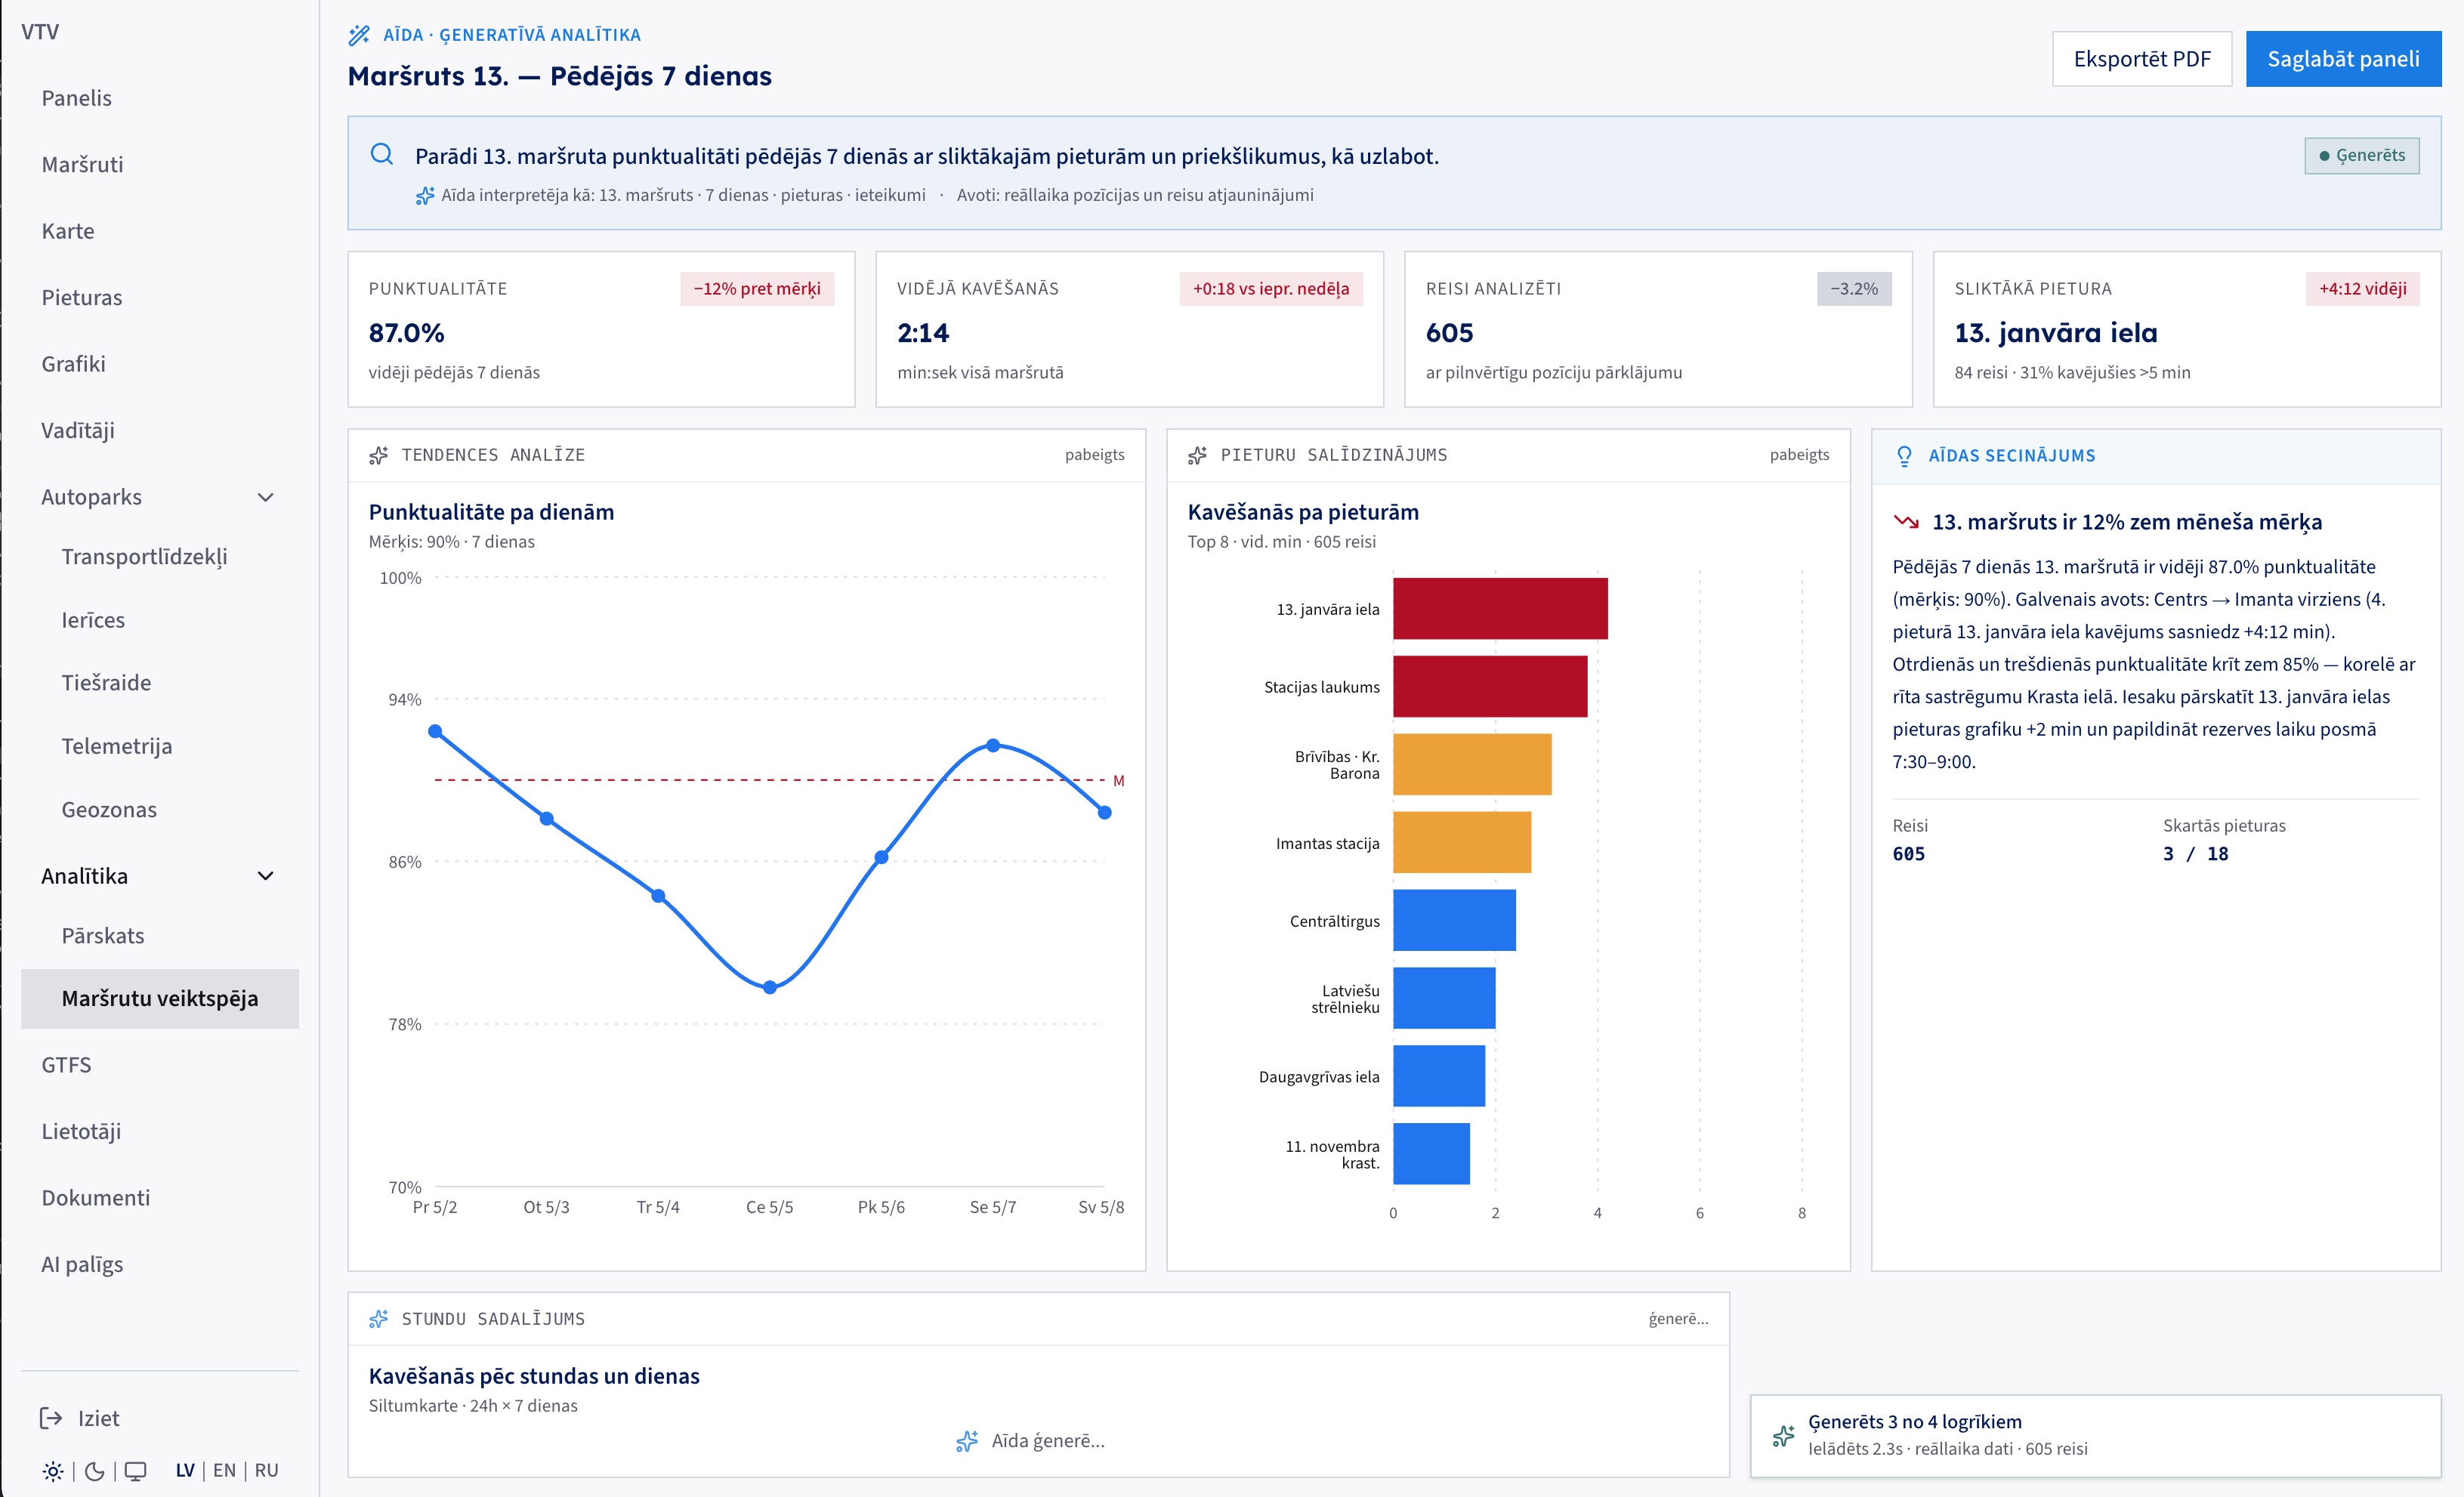This screenshot has width=2464, height=1497.
Task: Collapse the Autoparks section chevron
Action: click(x=266, y=497)
